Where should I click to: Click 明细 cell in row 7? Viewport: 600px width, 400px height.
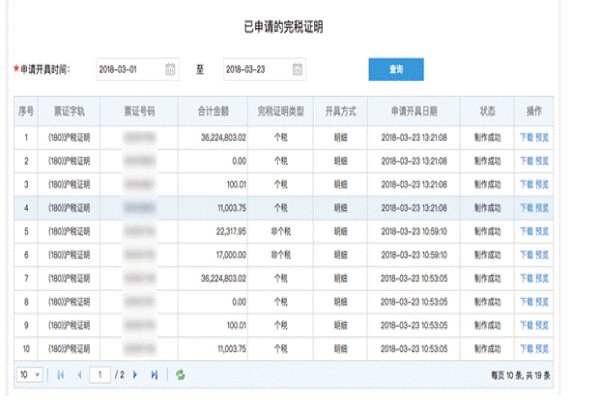(x=341, y=278)
